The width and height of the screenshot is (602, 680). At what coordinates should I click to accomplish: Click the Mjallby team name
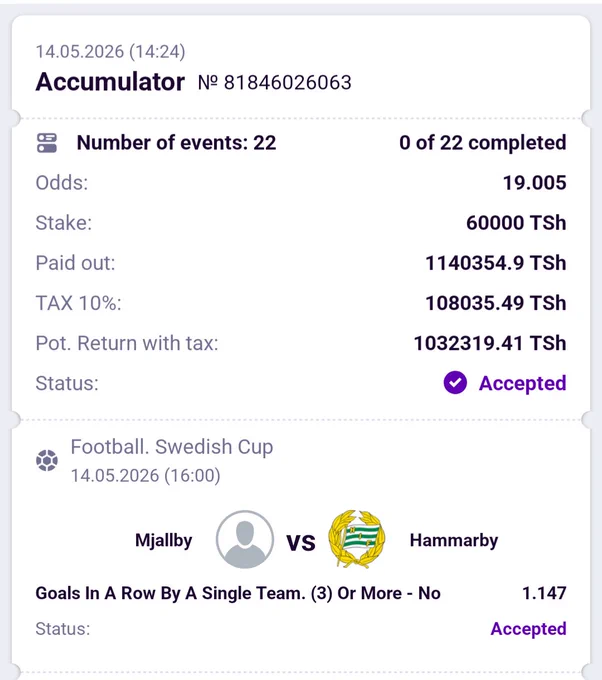(164, 540)
